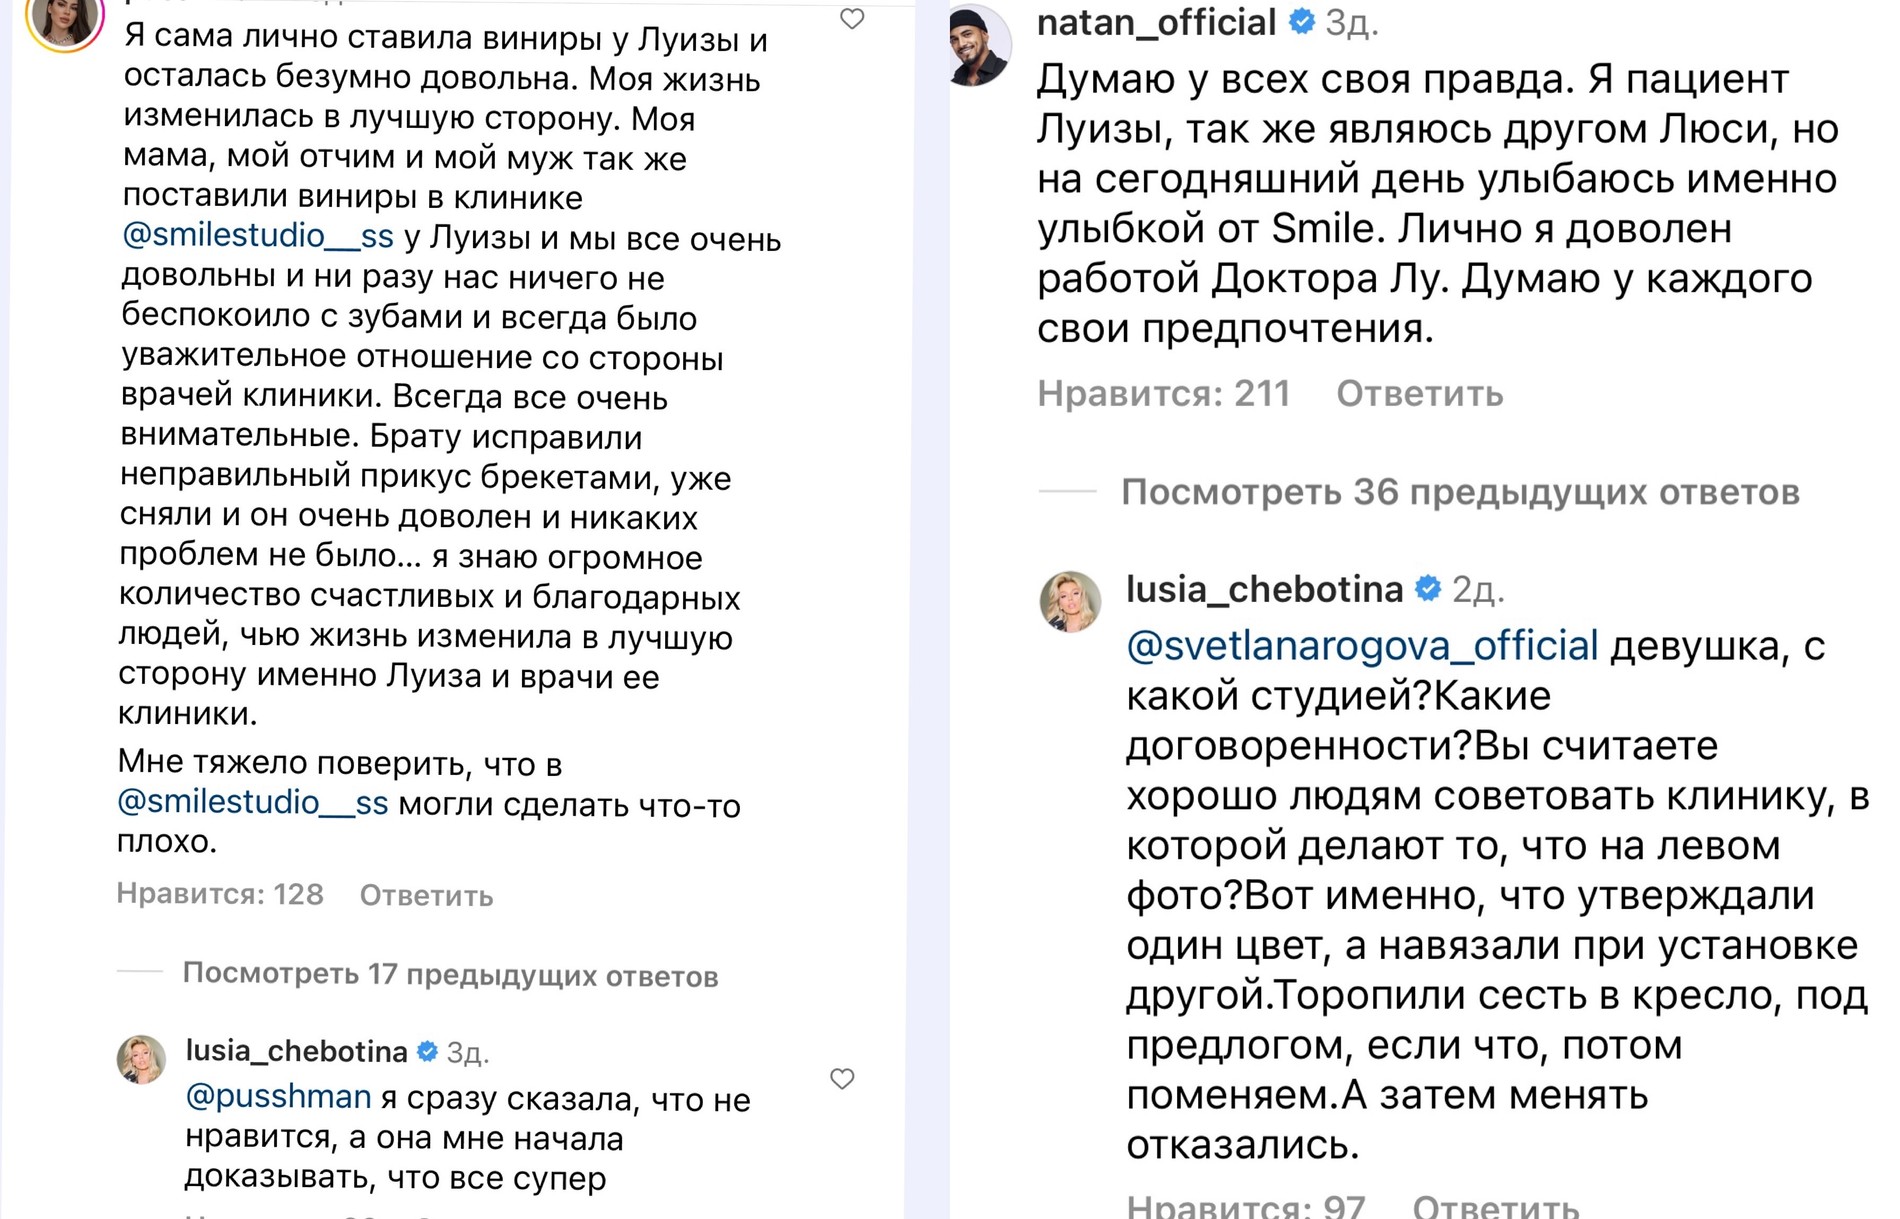View likes list "Нравится: 128"

click(x=220, y=894)
